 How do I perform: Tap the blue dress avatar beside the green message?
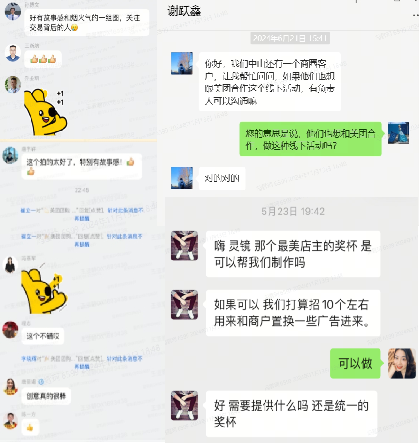398,133
